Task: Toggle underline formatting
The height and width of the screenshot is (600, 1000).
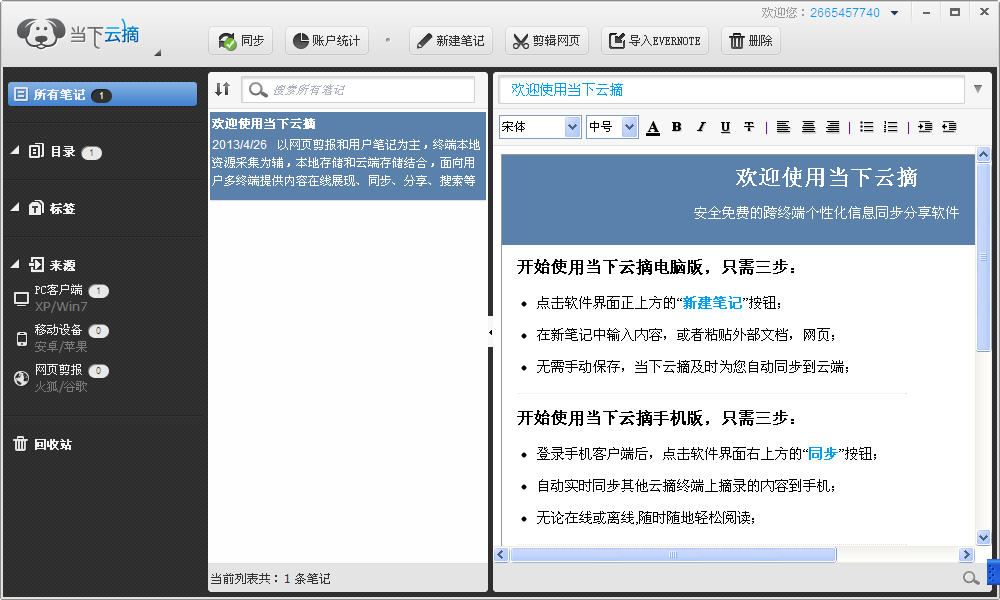Action: tap(725, 127)
